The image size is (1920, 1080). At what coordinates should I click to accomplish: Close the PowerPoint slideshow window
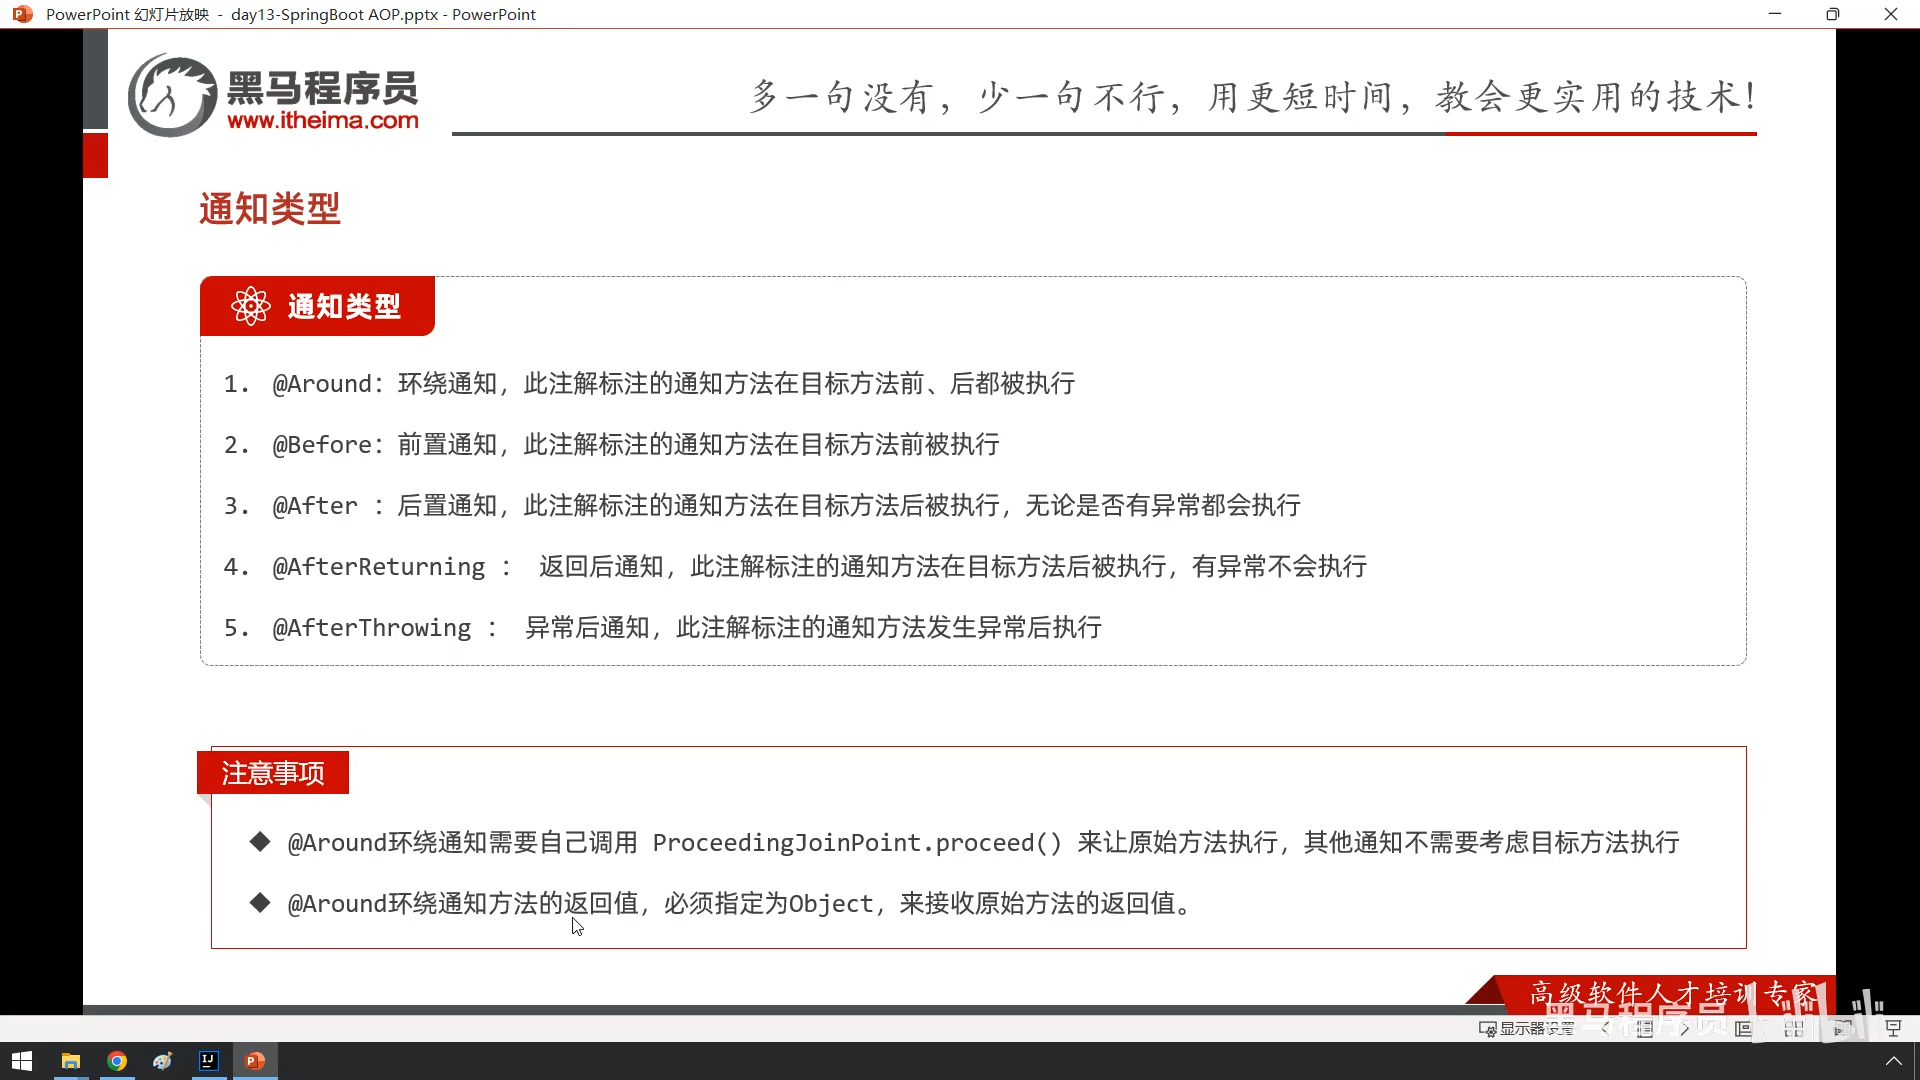coord(1890,14)
